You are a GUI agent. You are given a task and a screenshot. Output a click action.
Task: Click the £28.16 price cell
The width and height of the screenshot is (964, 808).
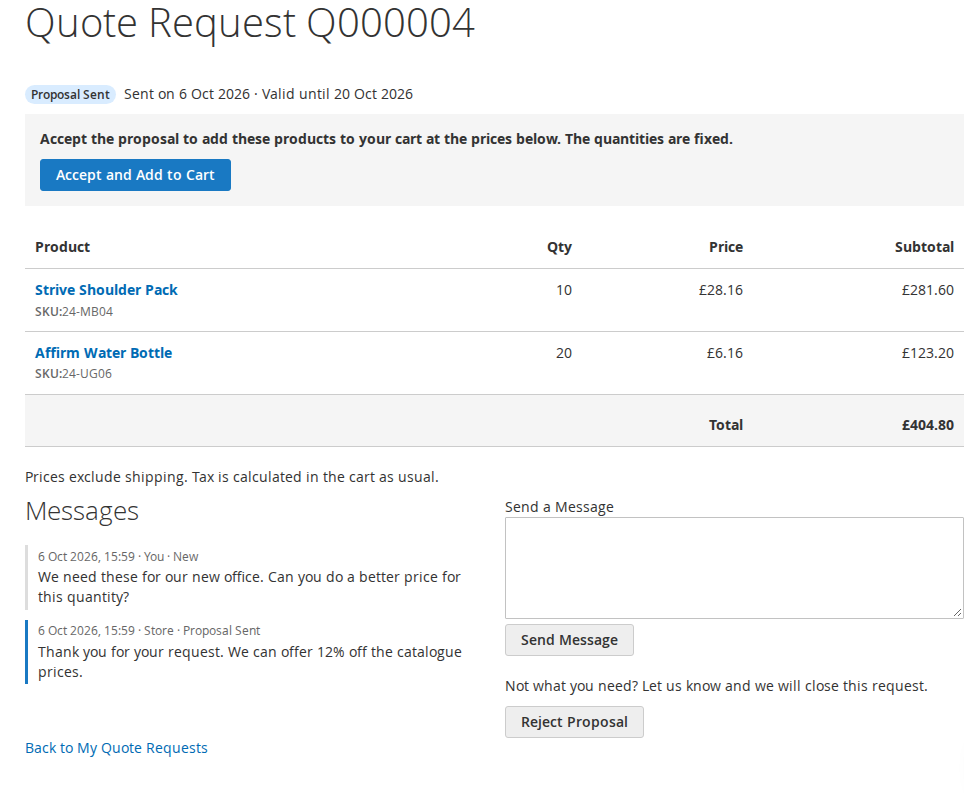[721, 290]
